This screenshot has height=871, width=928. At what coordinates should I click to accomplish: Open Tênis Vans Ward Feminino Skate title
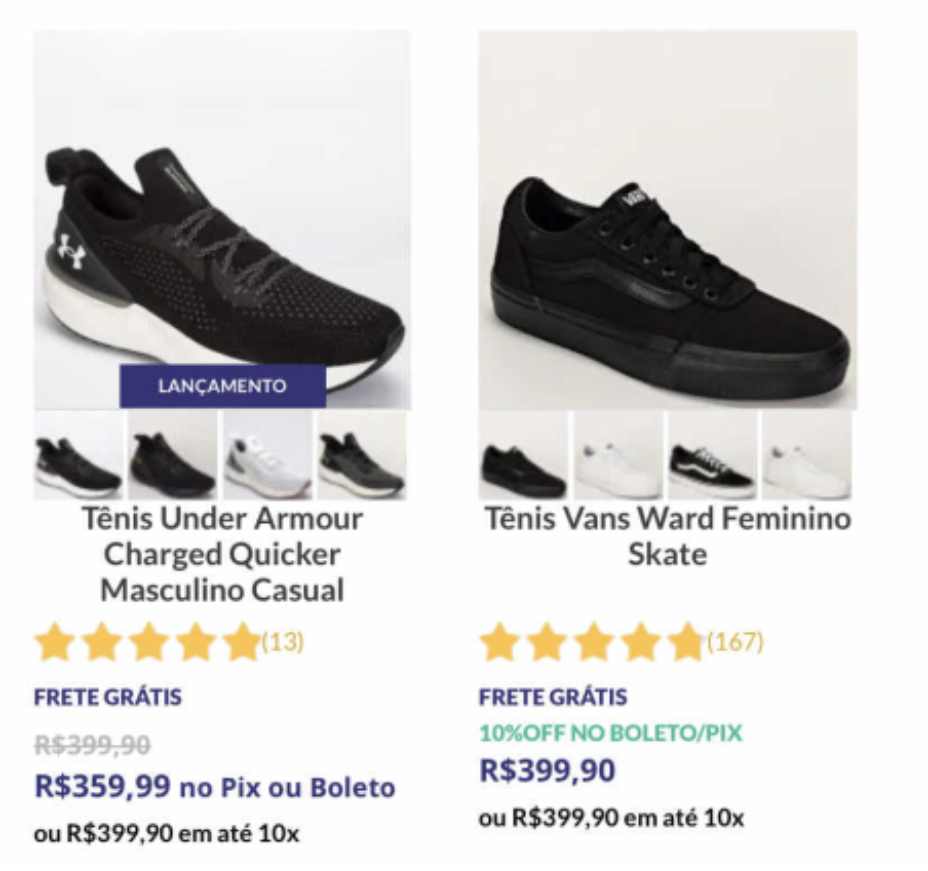pos(667,536)
